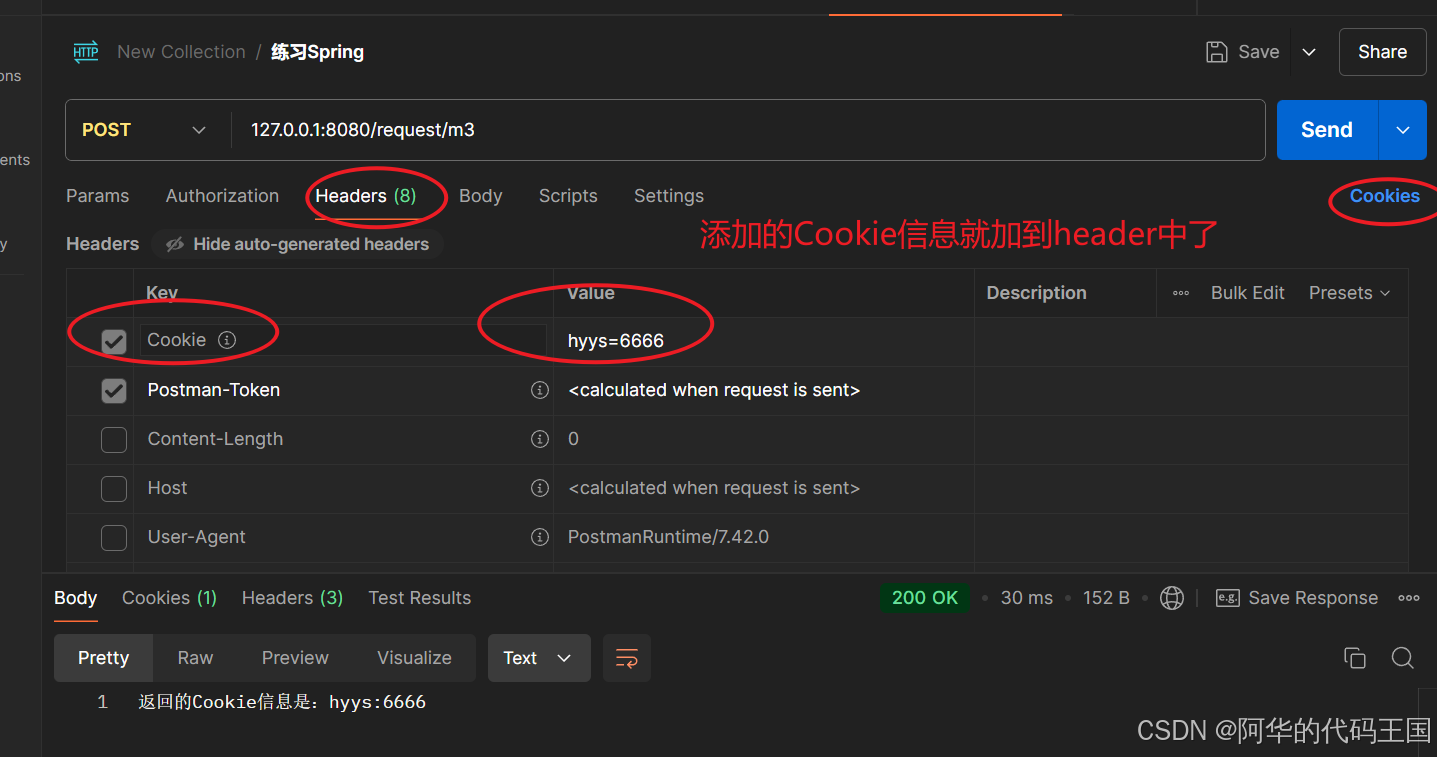Select the Preview view
This screenshot has width=1437, height=757.
coord(295,658)
